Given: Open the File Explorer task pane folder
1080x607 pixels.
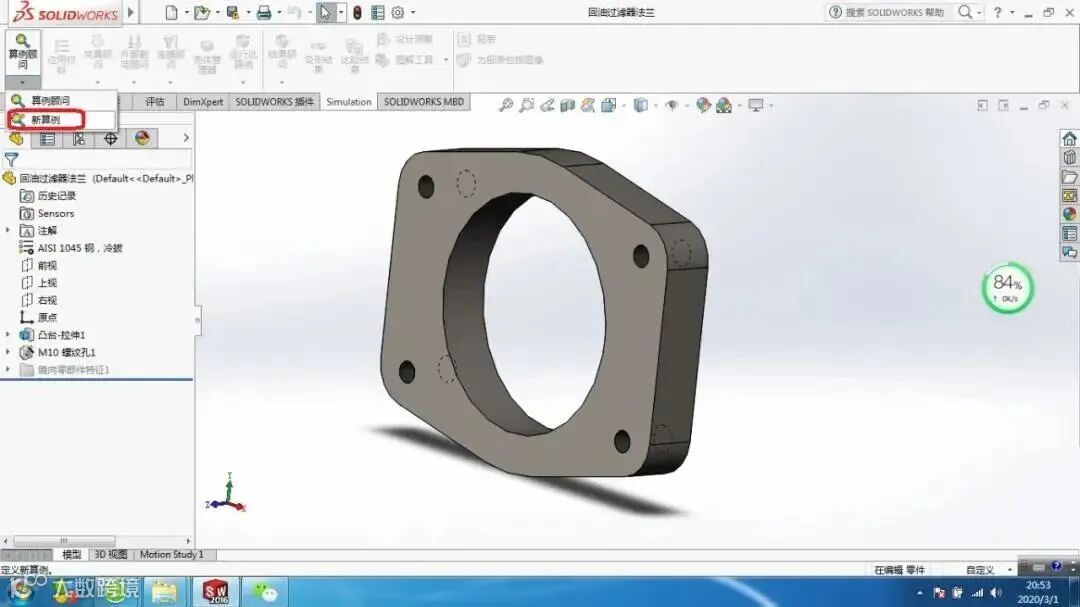Looking at the screenshot, I should pyautogui.click(x=1069, y=177).
